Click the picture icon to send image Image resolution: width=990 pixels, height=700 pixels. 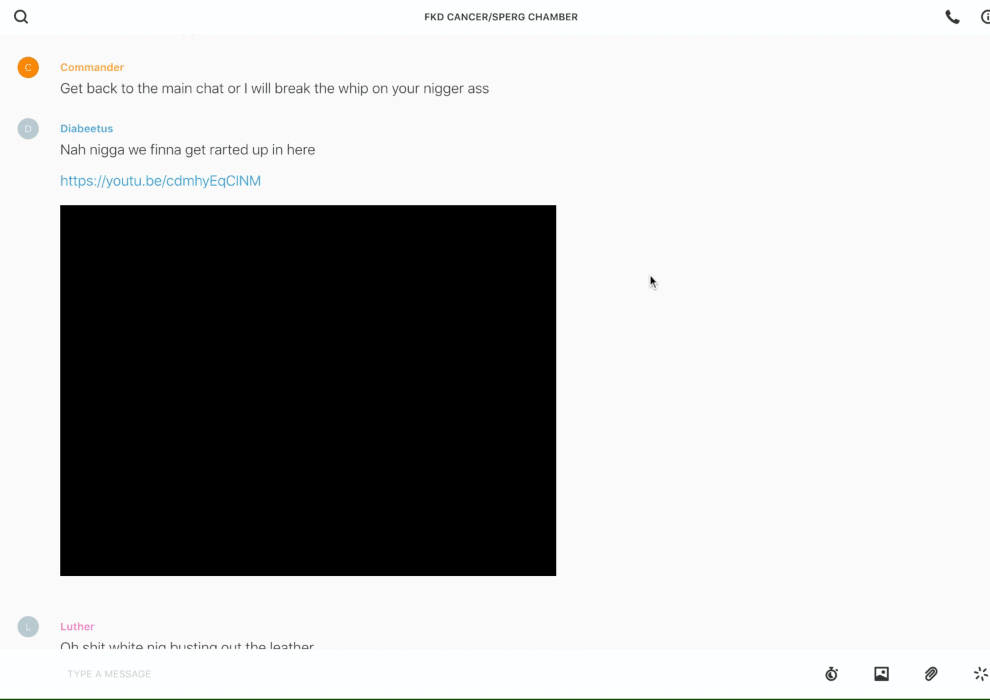pos(881,674)
